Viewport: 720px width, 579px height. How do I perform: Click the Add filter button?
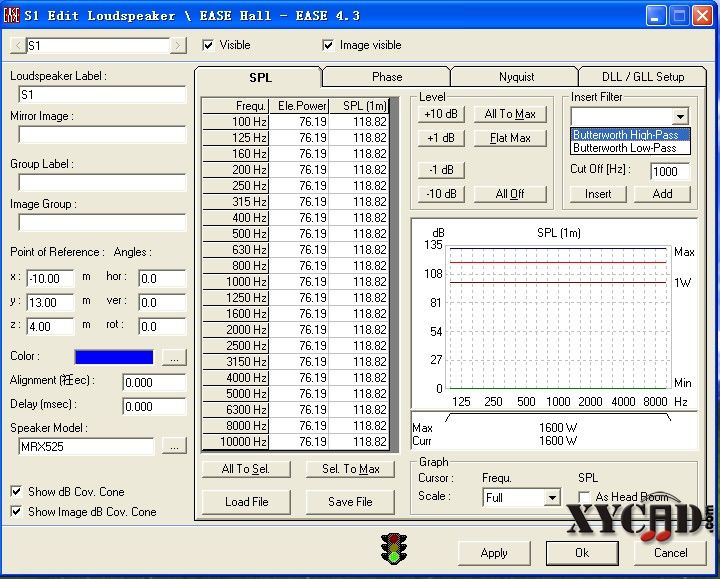coord(662,194)
